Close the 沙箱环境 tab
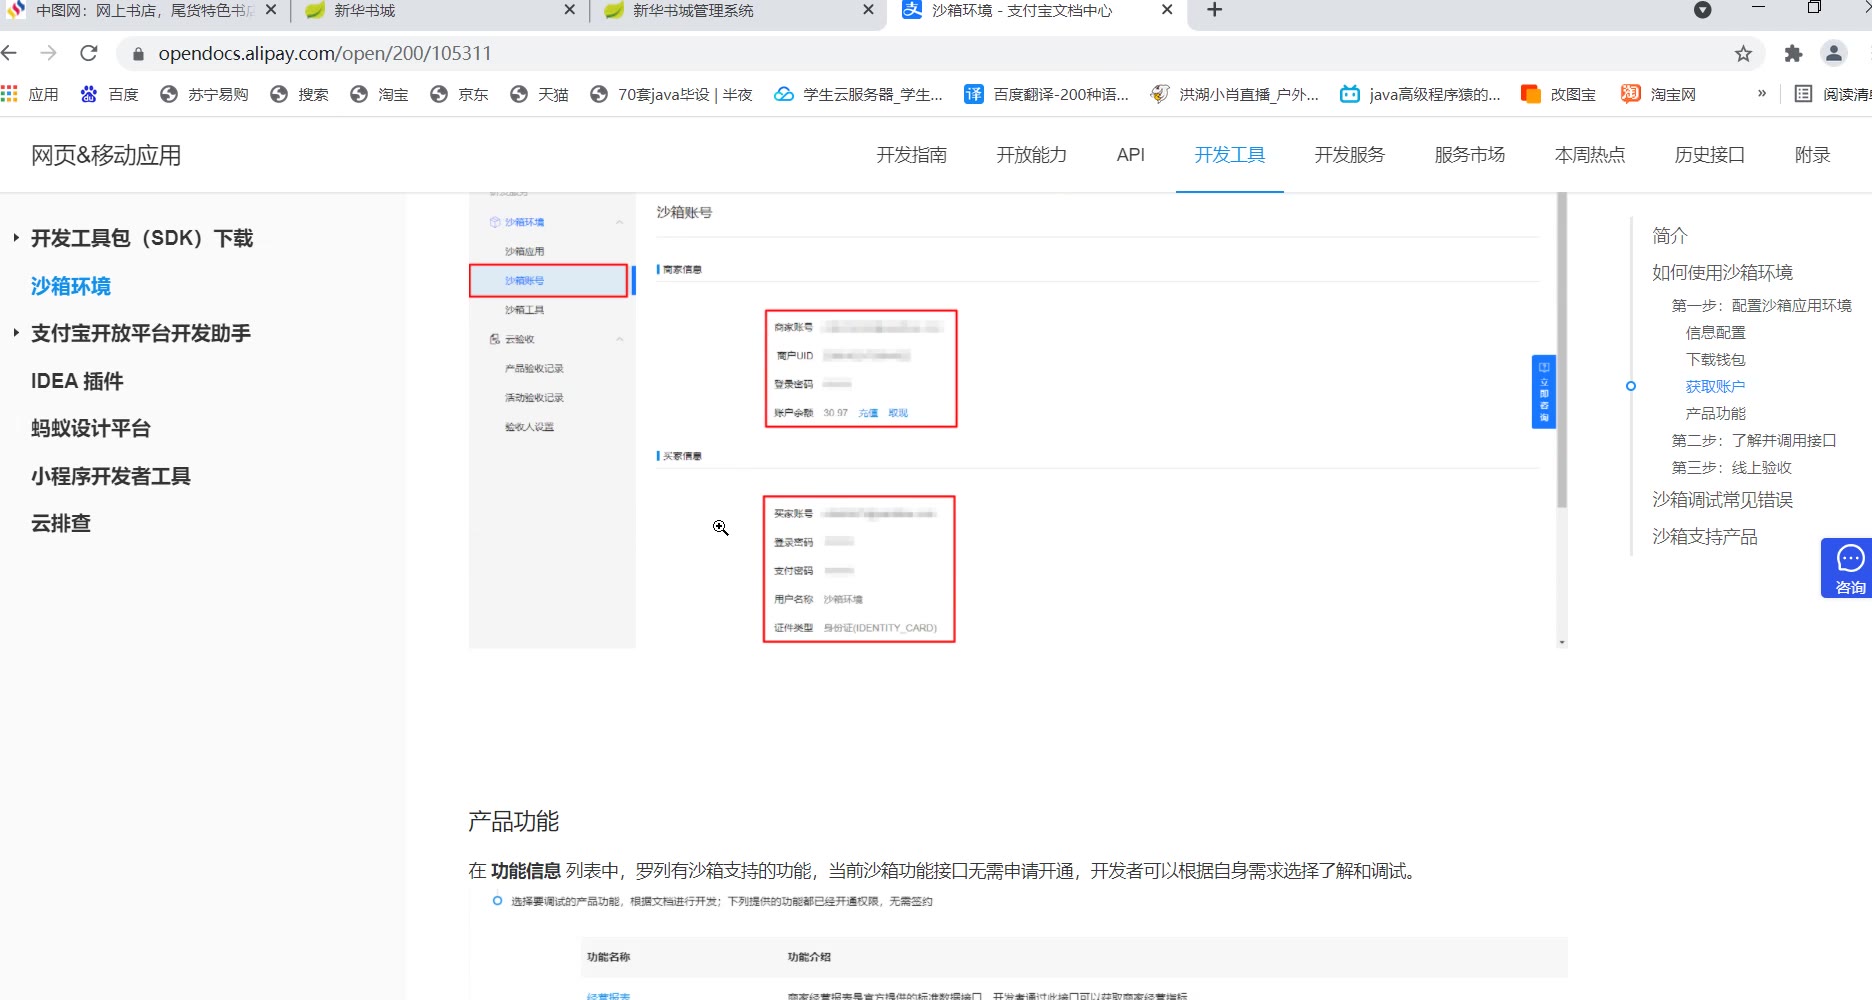Image resolution: width=1872 pixels, height=1000 pixels. (x=1167, y=10)
